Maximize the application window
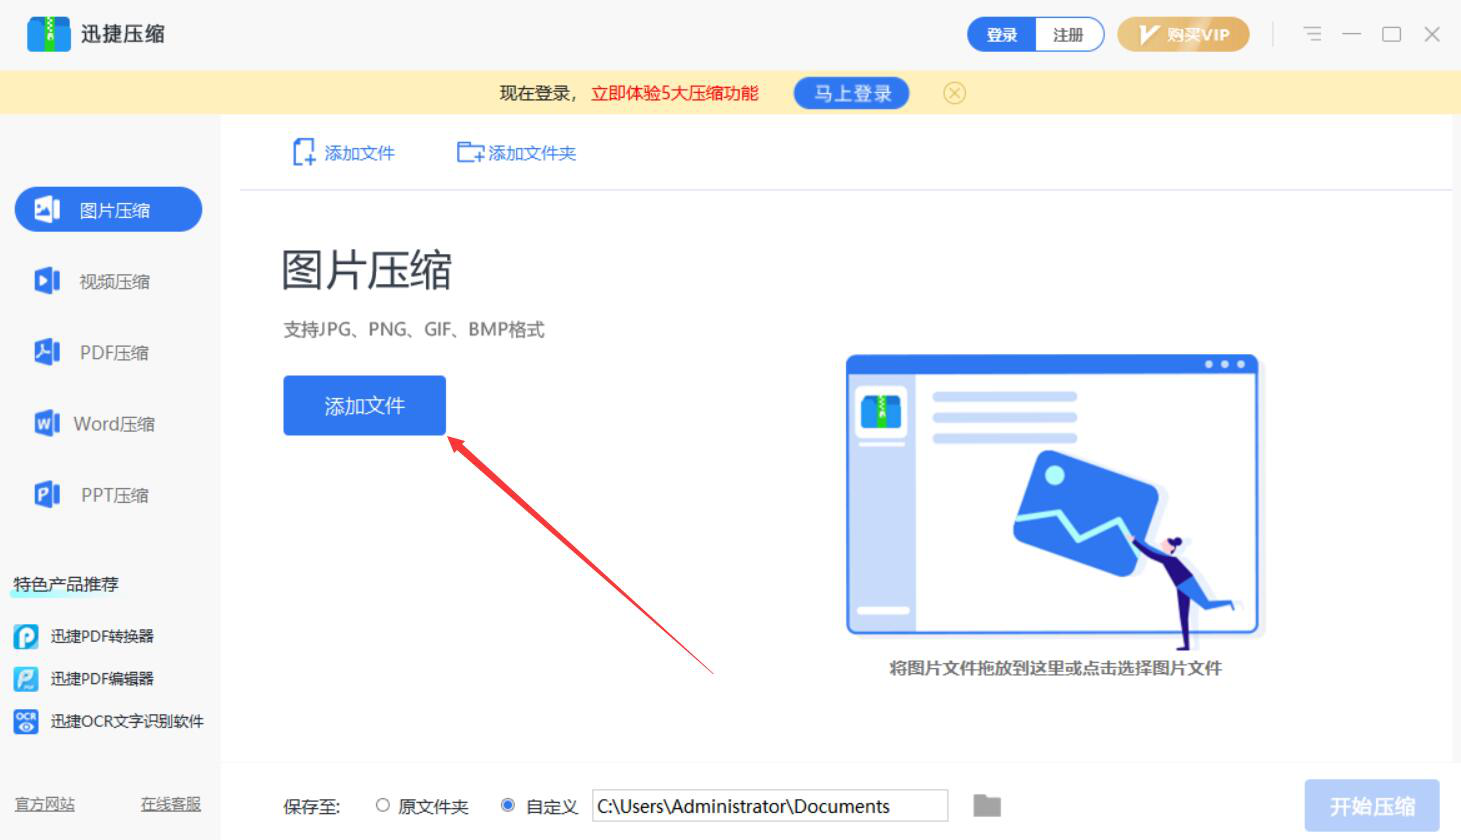 (x=1391, y=34)
